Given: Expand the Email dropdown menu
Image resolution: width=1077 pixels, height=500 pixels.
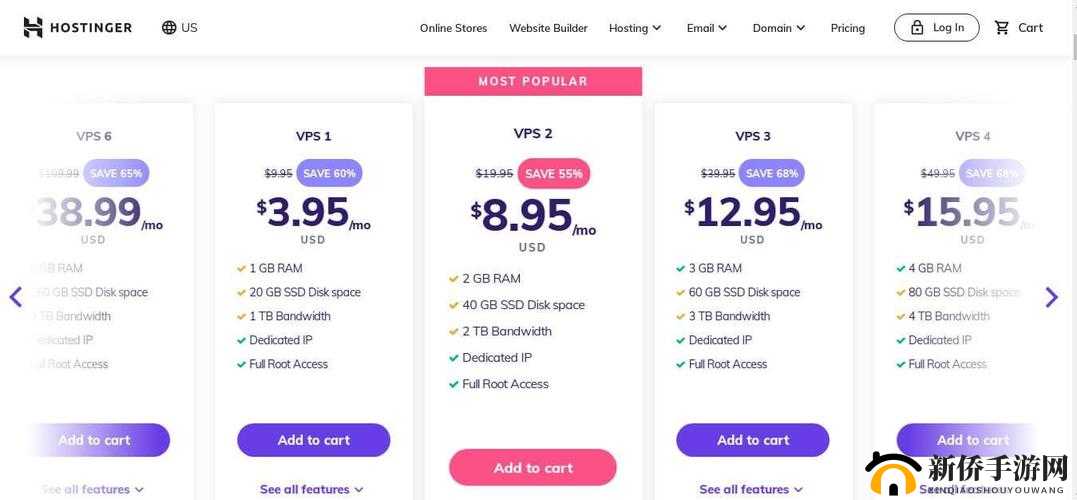Looking at the screenshot, I should (x=707, y=28).
